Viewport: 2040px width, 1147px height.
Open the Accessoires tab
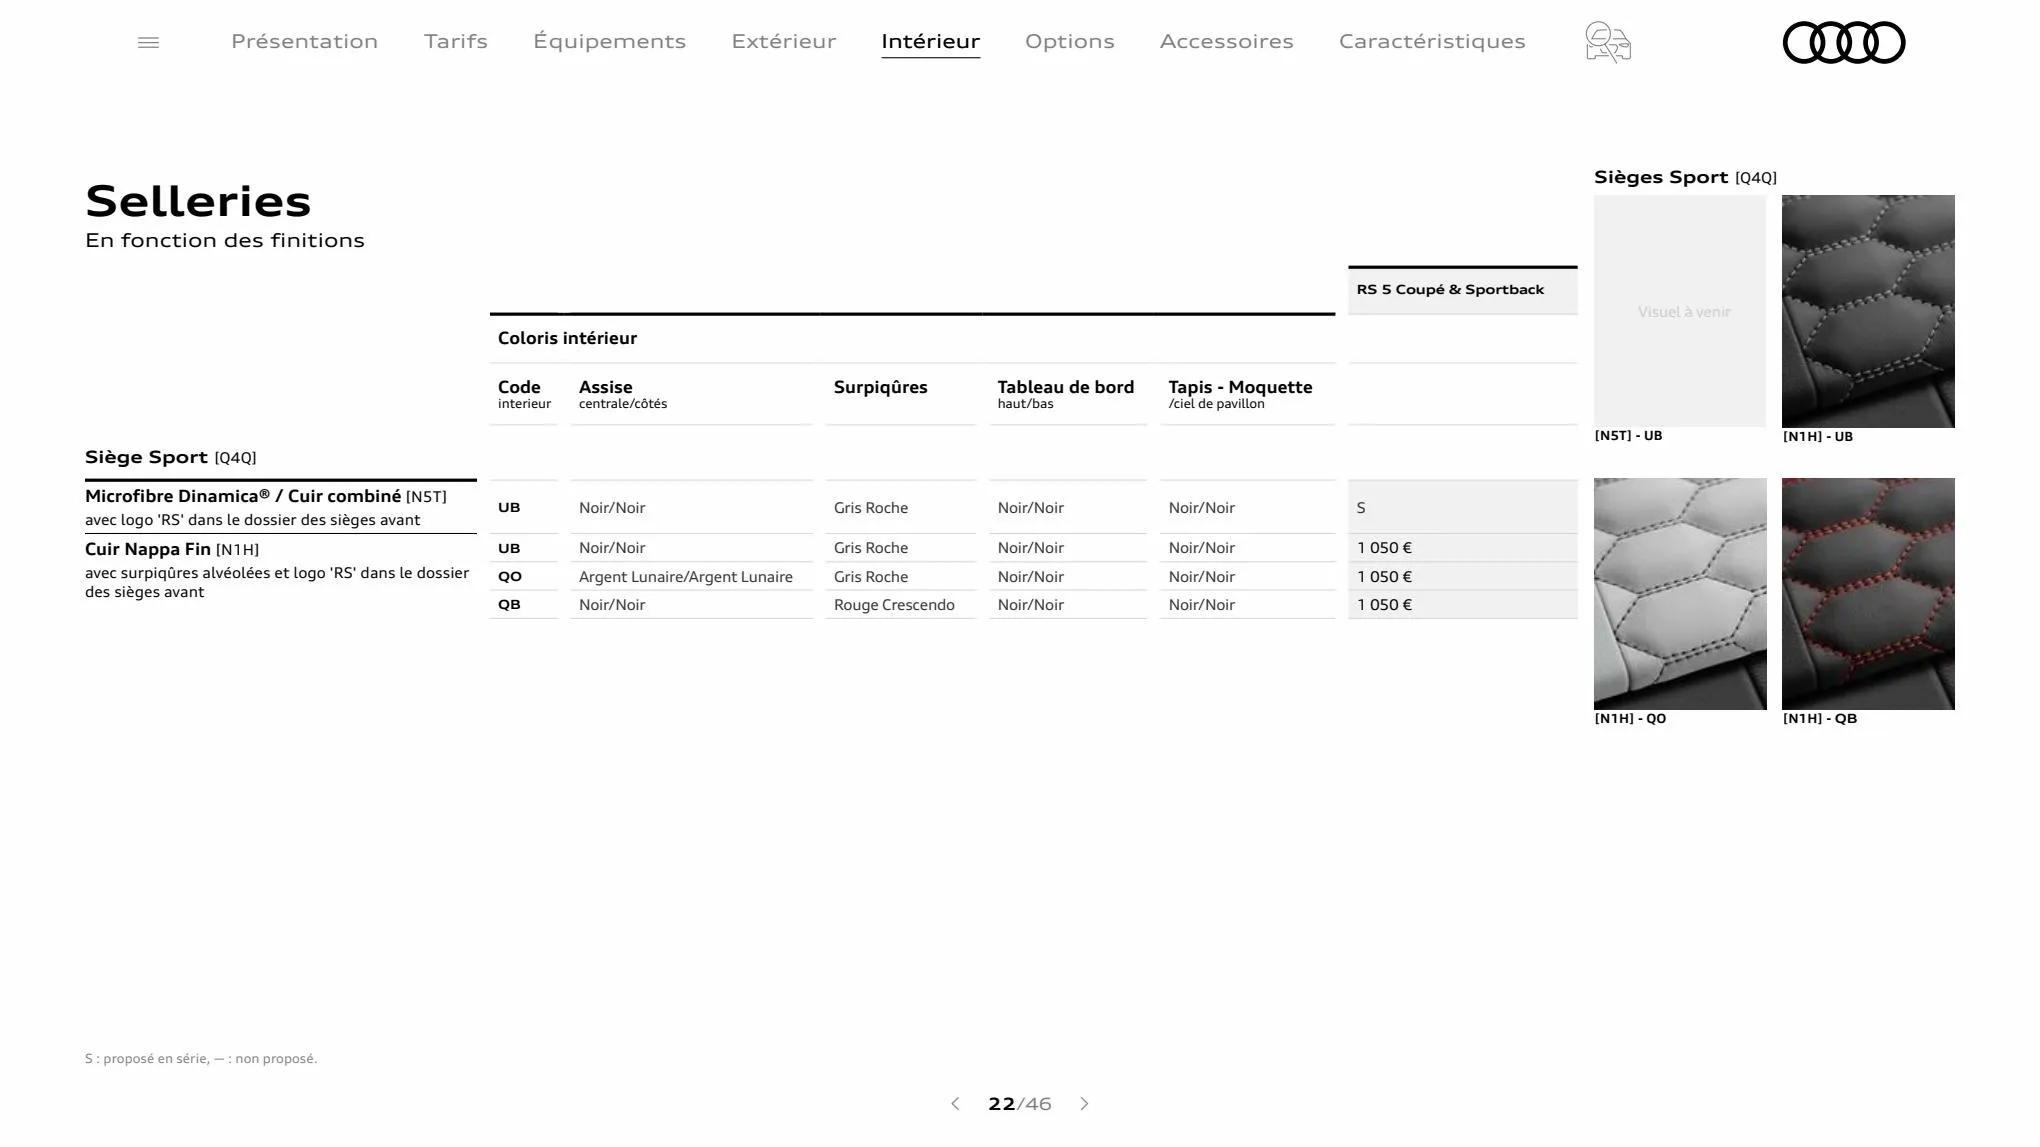click(x=1226, y=41)
